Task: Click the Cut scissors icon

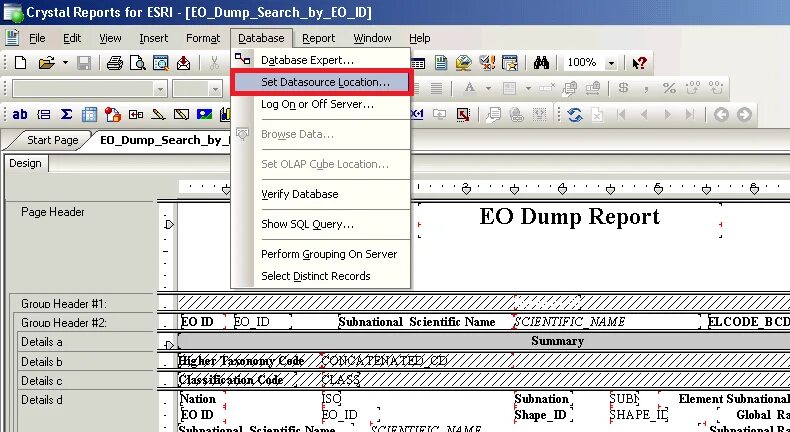Action: tap(215, 63)
